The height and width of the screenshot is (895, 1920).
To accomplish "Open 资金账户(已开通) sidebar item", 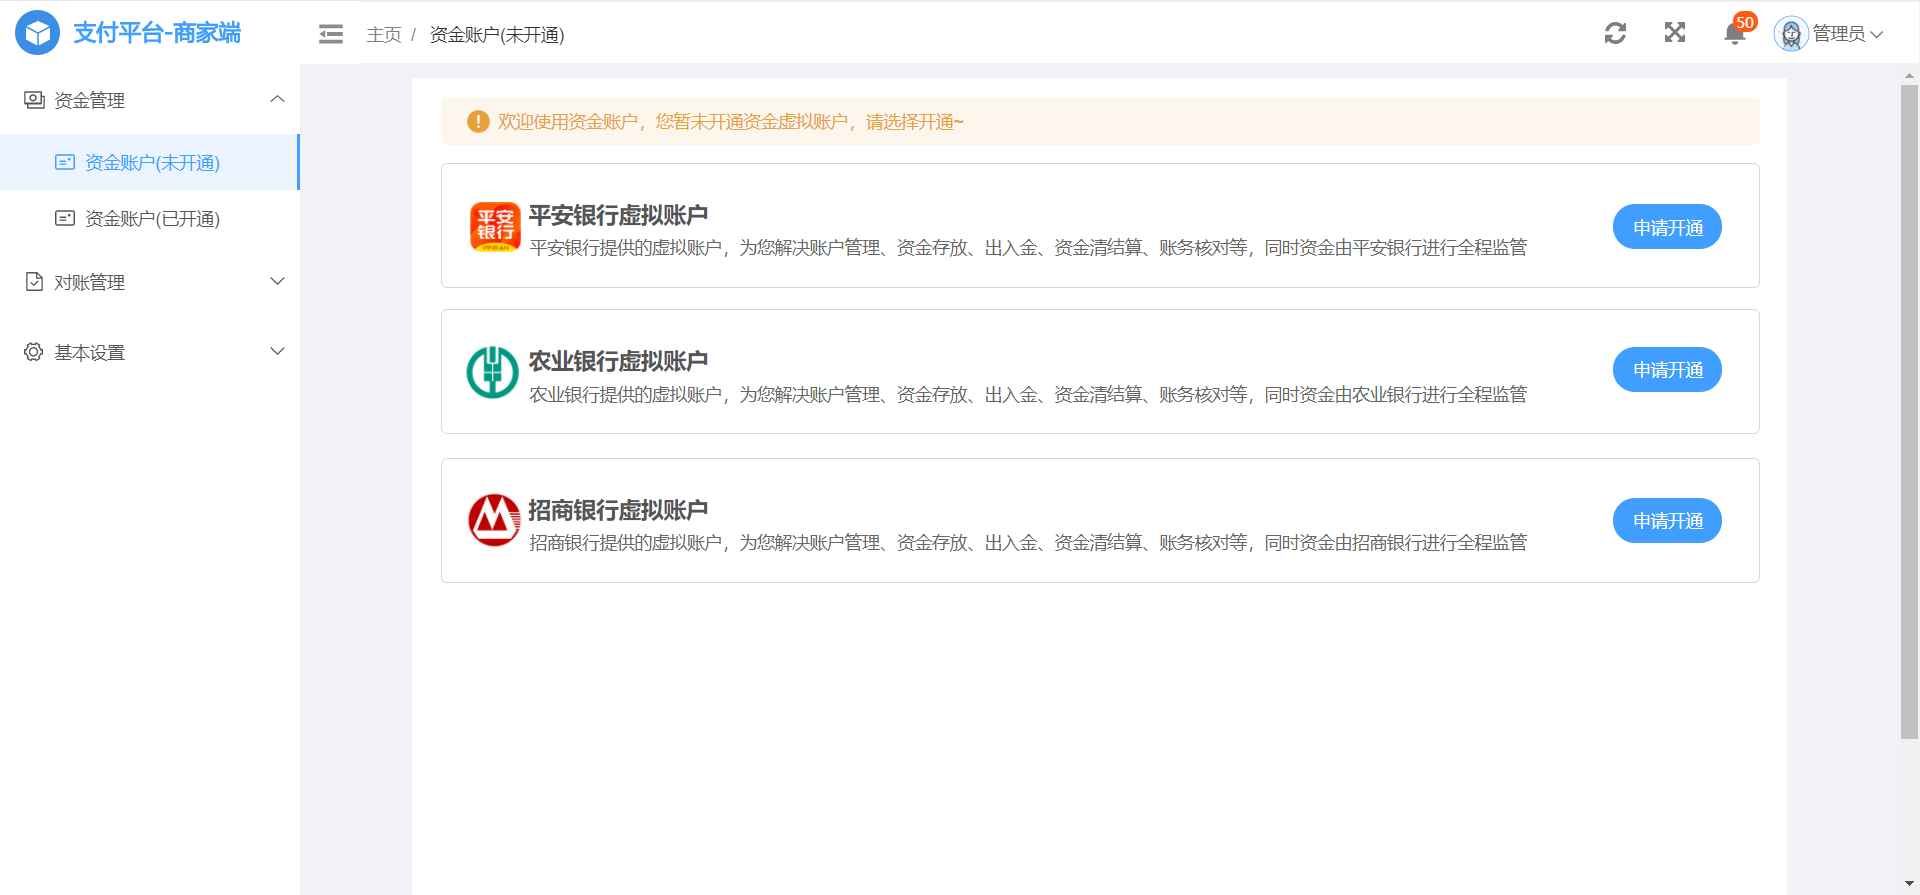I will tap(150, 218).
